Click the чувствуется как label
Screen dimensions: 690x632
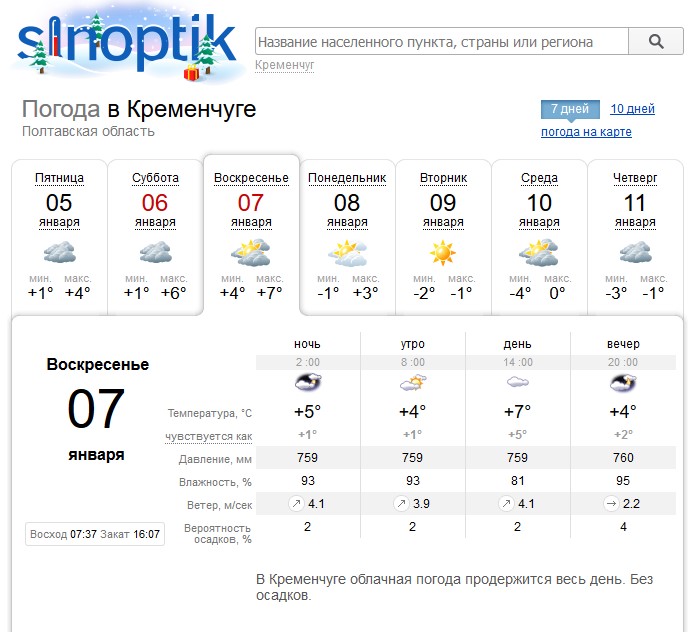point(209,436)
